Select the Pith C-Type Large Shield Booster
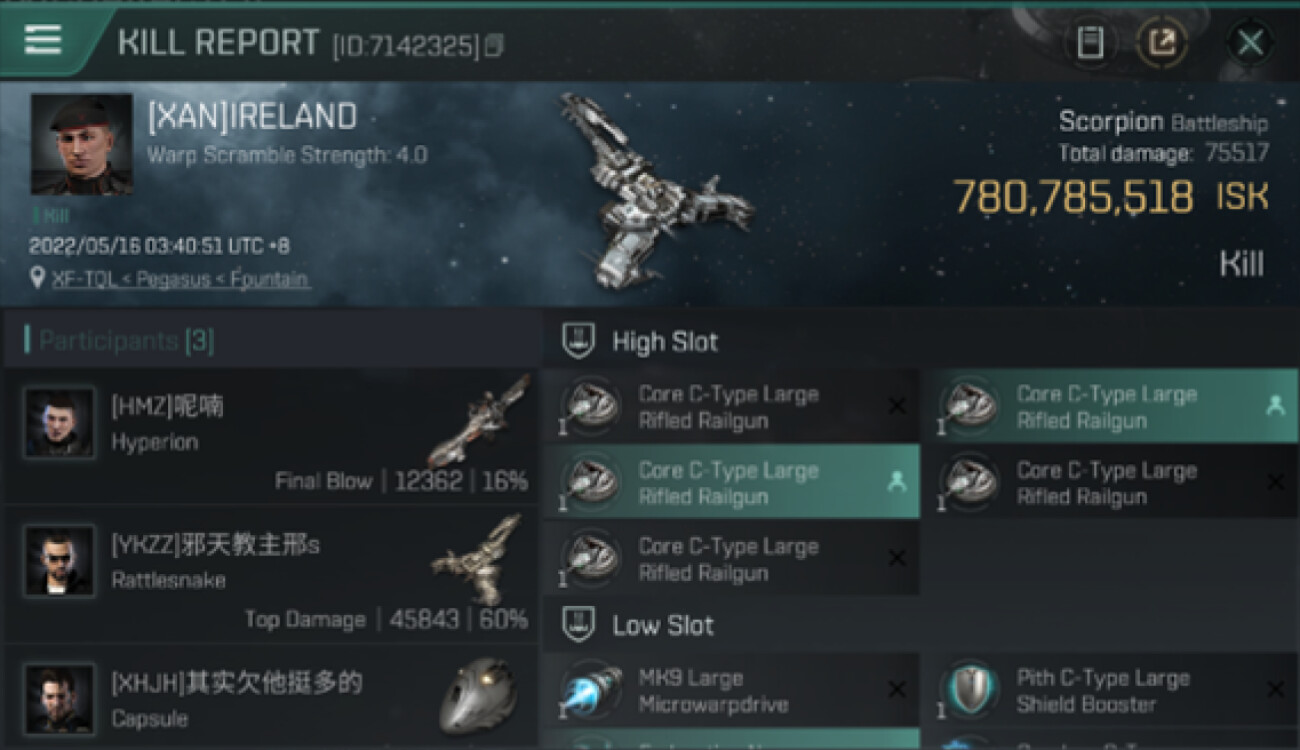Screen dimensions: 1300x750 1109,691
